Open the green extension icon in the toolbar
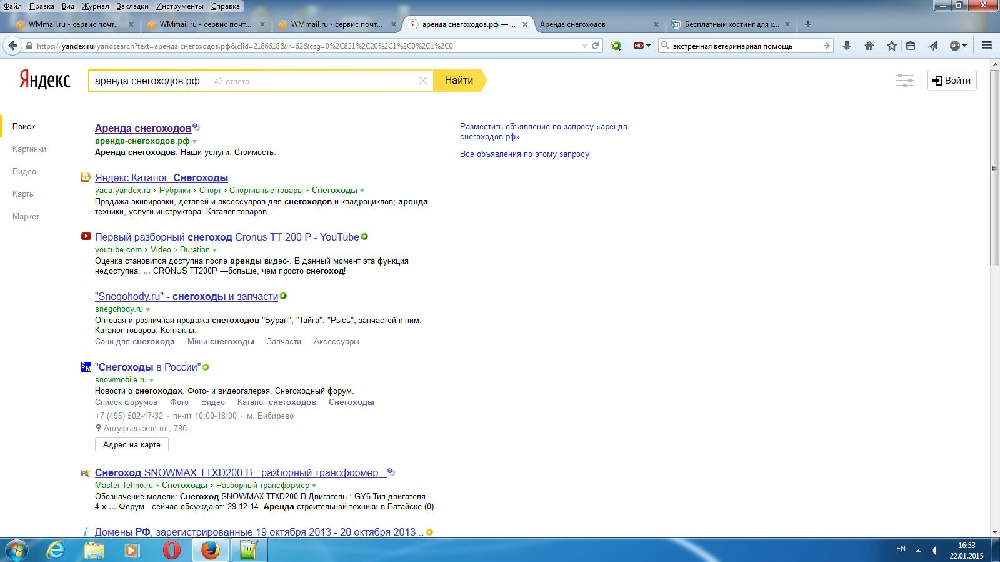This screenshot has height=562, width=1000. pos(616,46)
